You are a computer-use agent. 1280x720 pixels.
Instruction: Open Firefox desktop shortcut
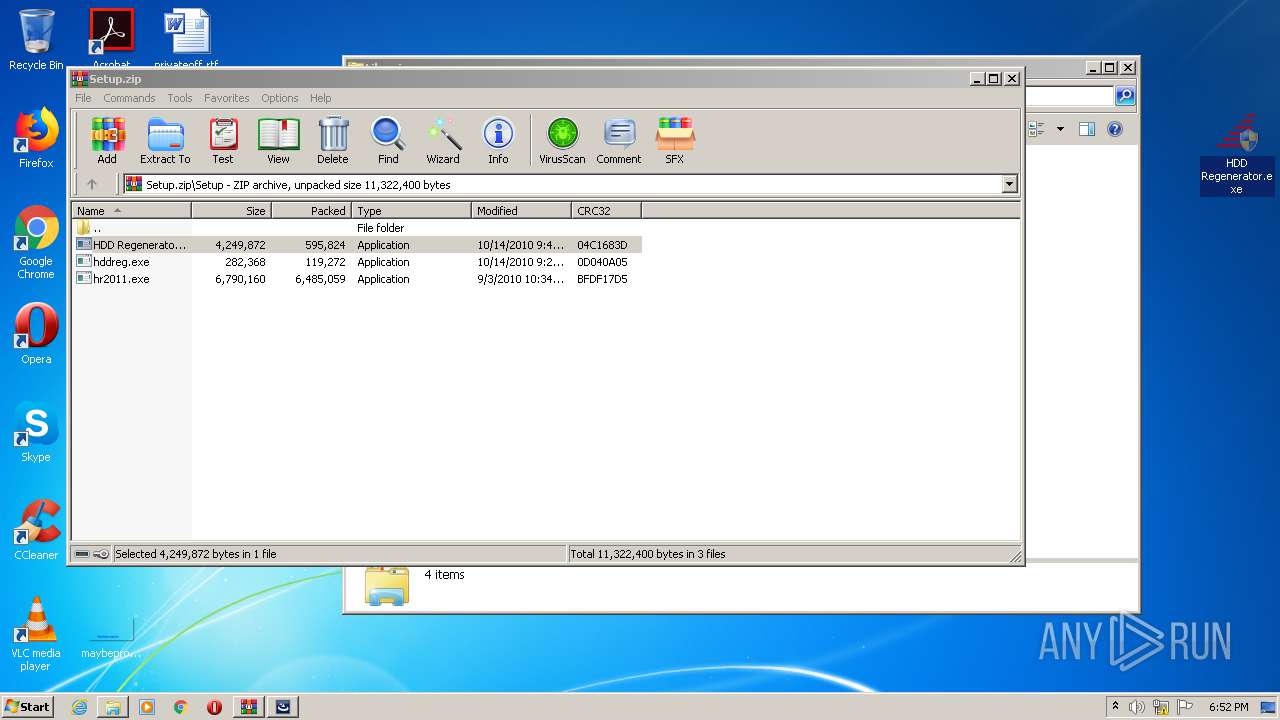click(x=36, y=138)
